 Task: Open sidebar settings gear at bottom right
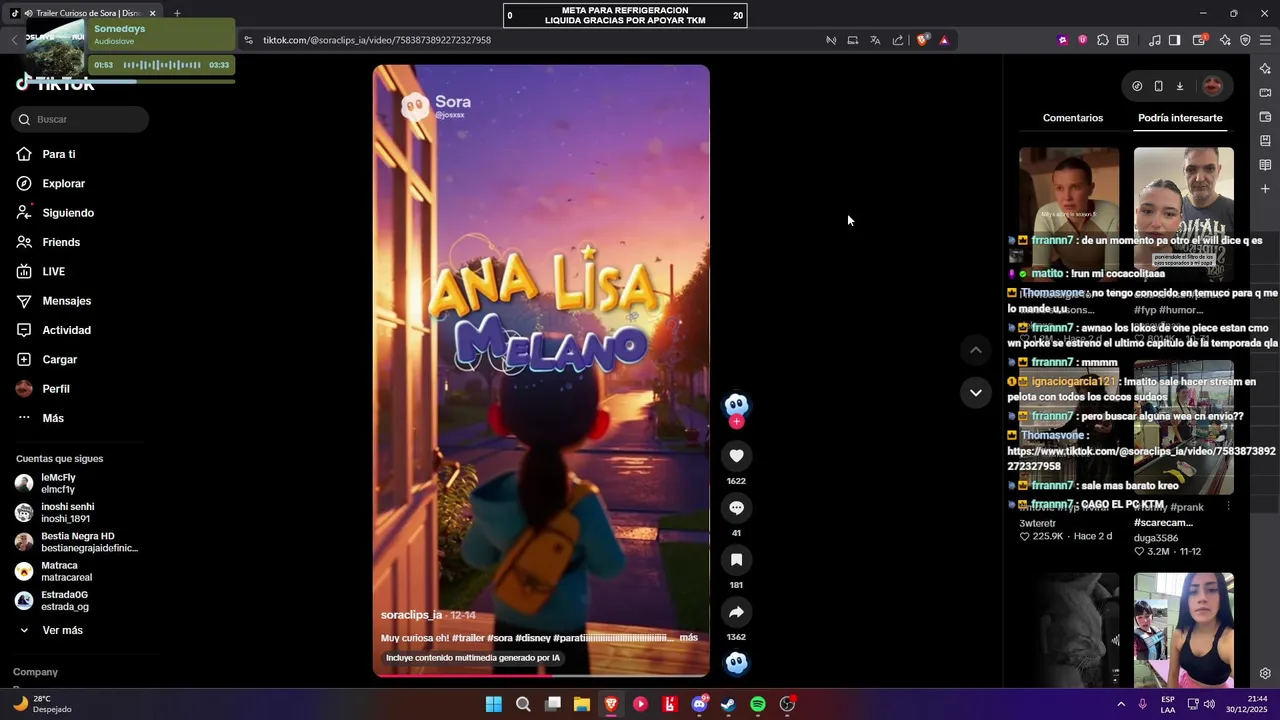(1265, 673)
